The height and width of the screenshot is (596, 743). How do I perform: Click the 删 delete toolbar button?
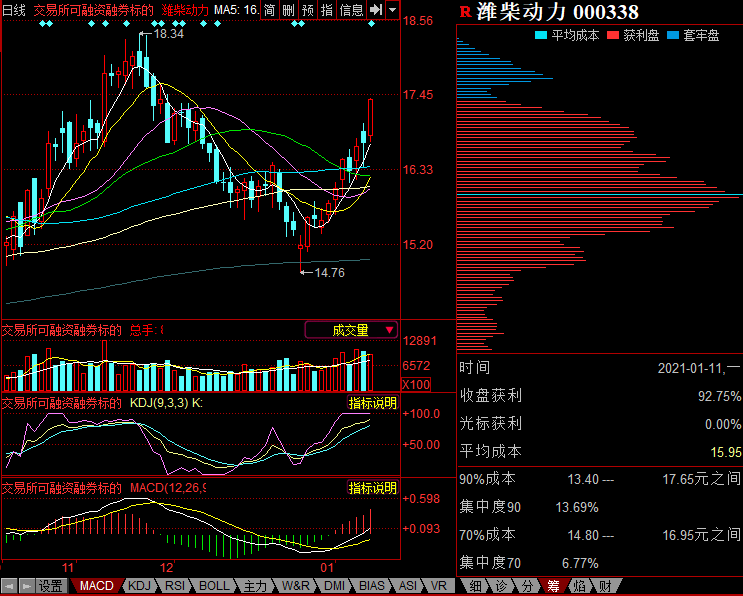pos(288,9)
